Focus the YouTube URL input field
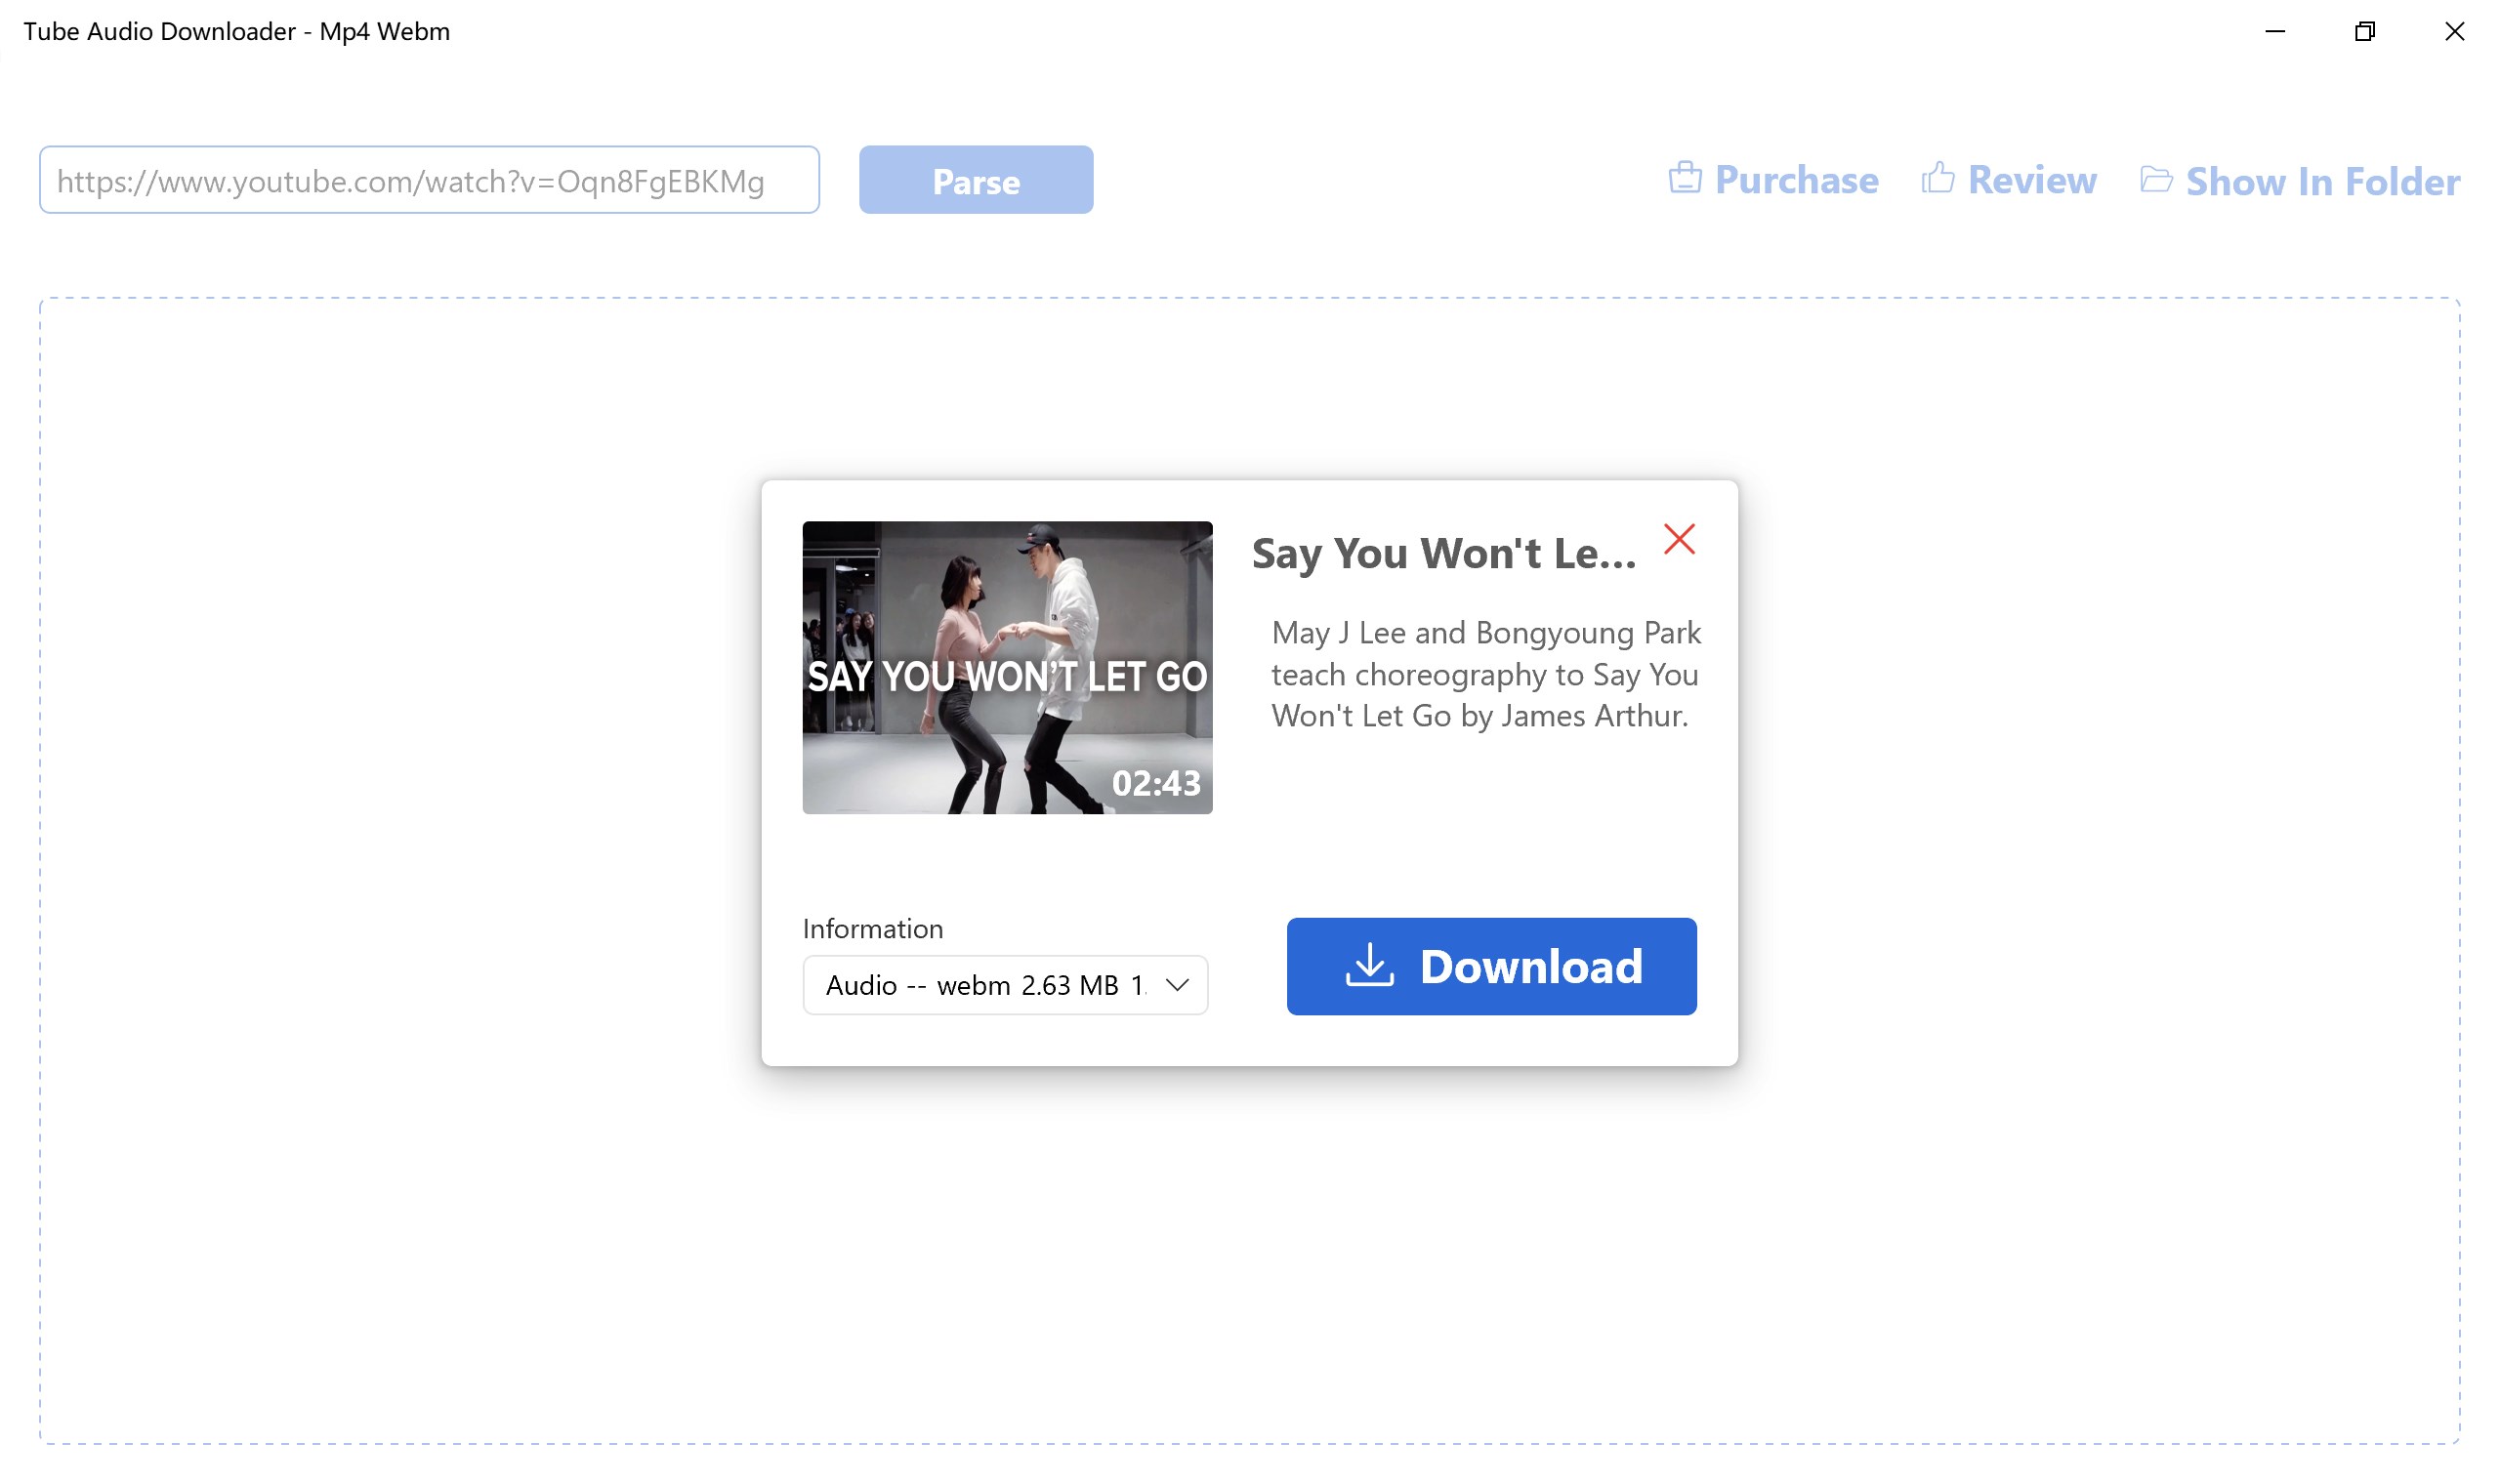This screenshot has height=1484, width=2500. [x=429, y=180]
